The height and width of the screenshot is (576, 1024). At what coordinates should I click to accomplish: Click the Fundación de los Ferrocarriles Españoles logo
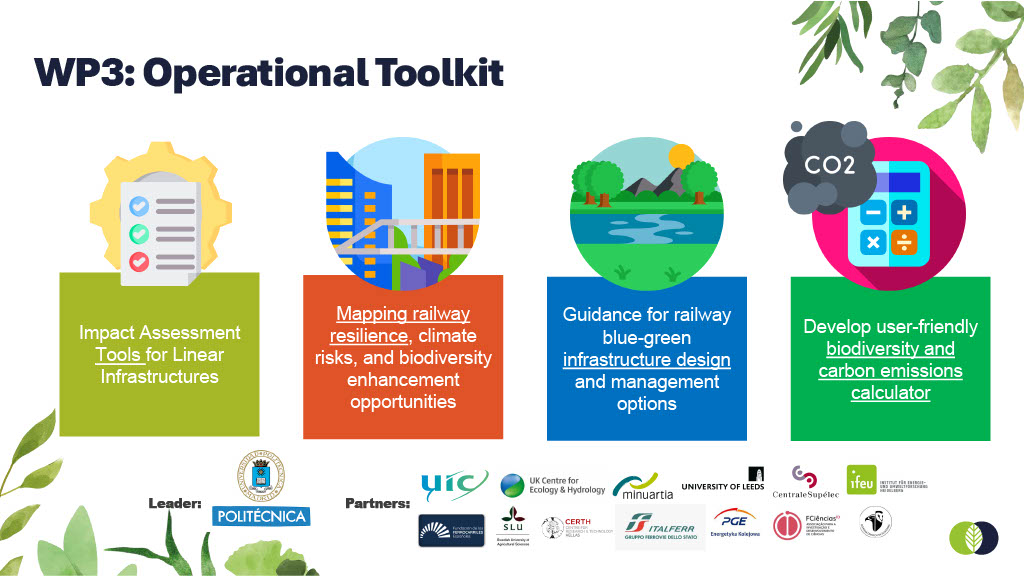[451, 530]
